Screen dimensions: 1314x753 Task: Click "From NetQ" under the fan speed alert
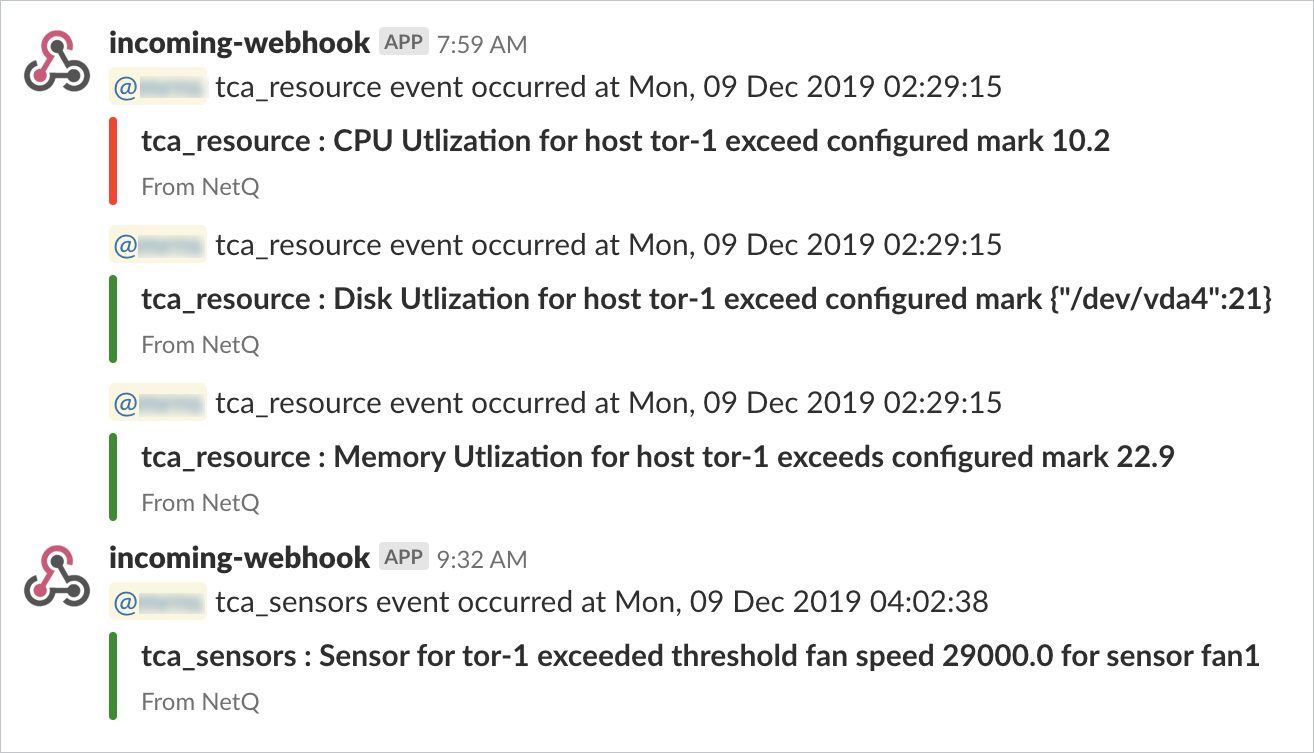200,702
